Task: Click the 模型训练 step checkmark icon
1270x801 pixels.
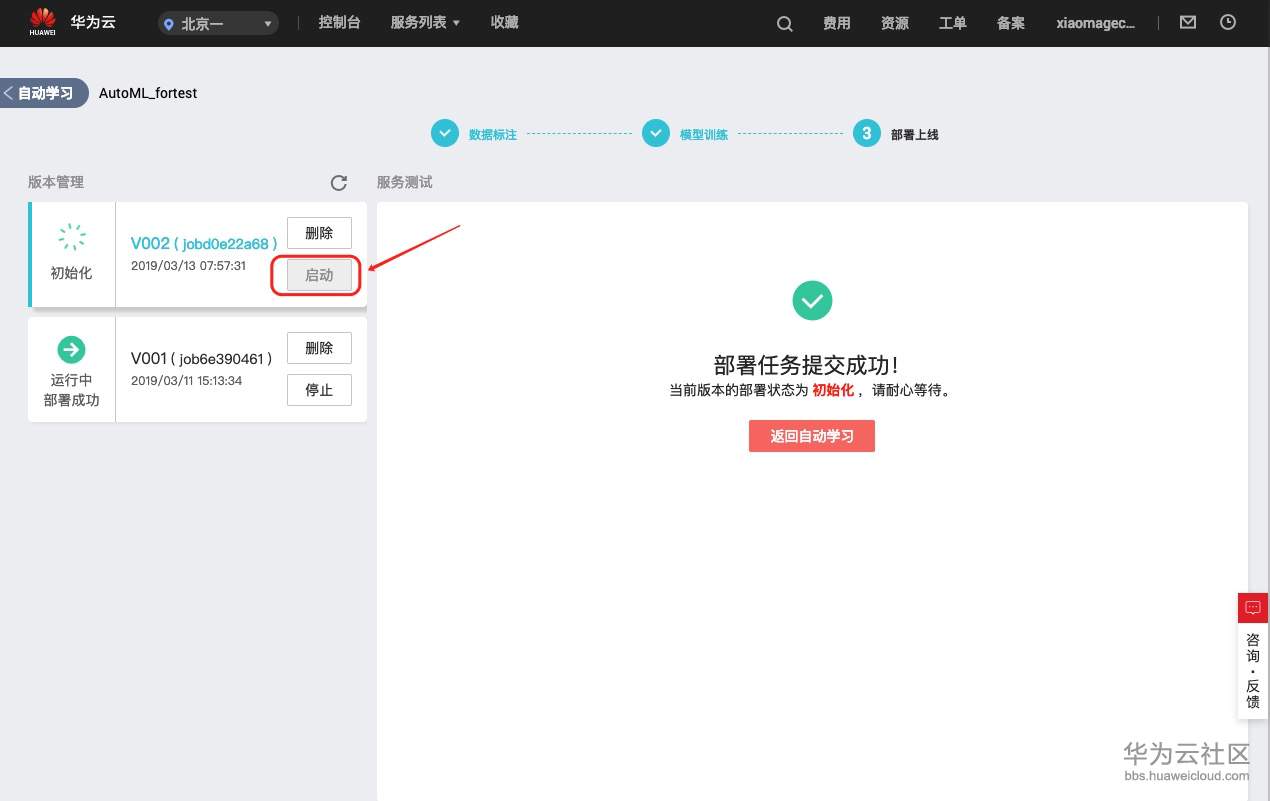Action: click(655, 133)
